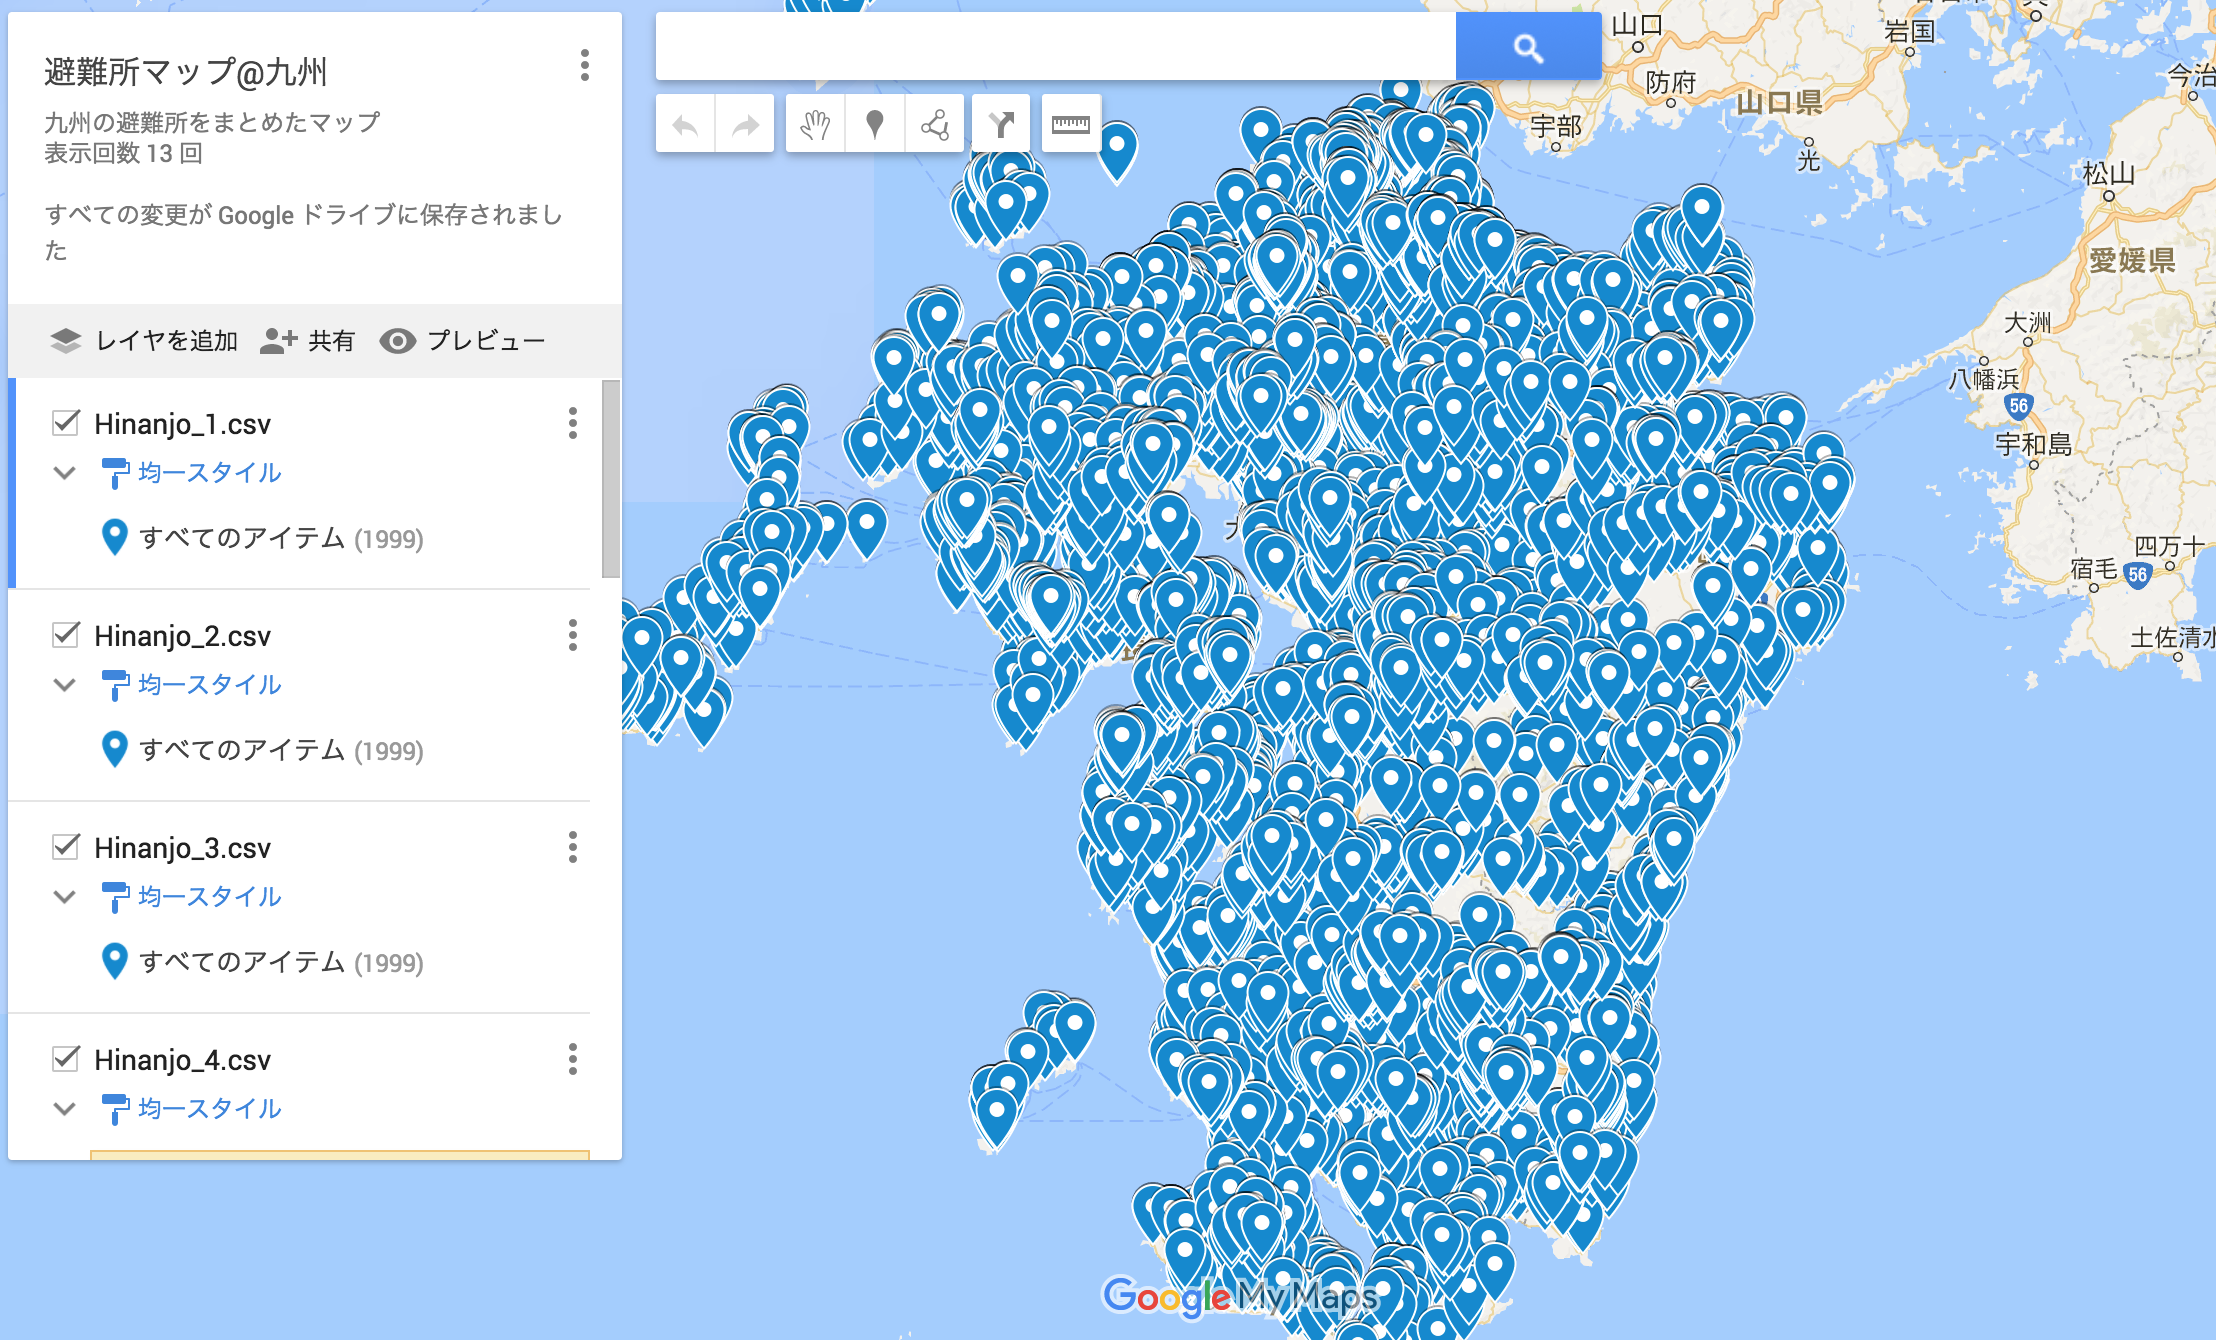The width and height of the screenshot is (2216, 1340).
Task: Collapse the Hinanjo_2.csv item list chevron
Action: point(65,685)
